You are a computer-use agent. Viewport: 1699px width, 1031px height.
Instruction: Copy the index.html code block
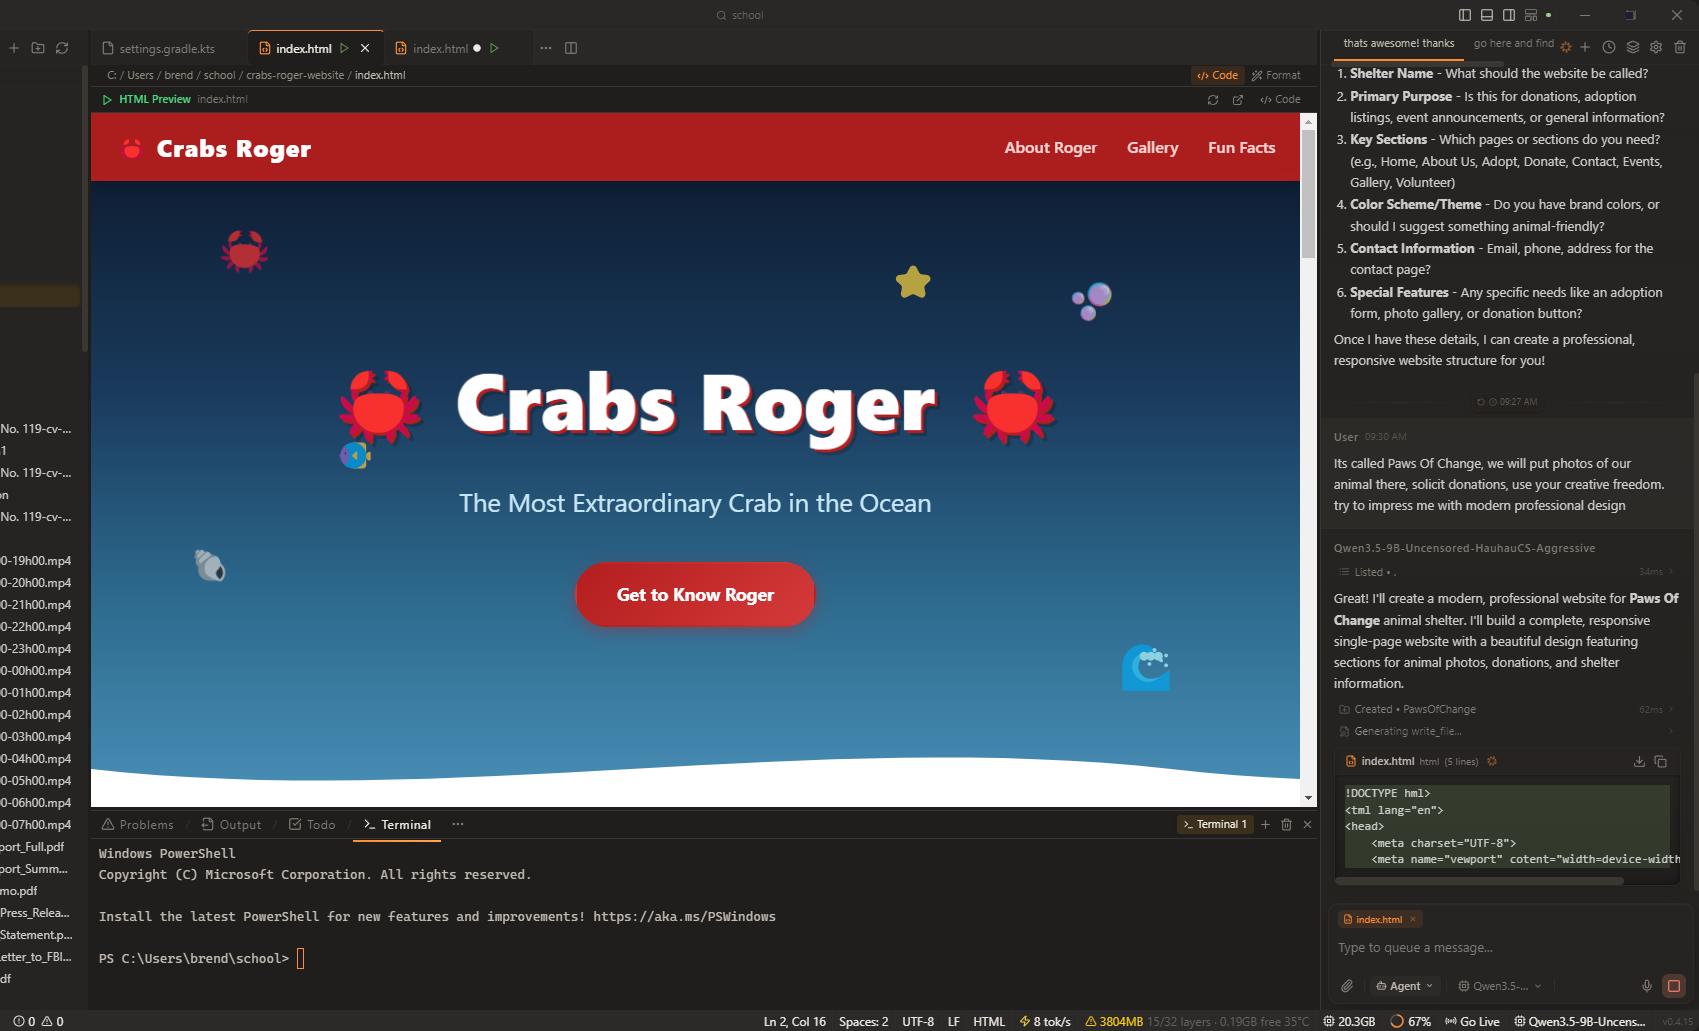pos(1661,761)
